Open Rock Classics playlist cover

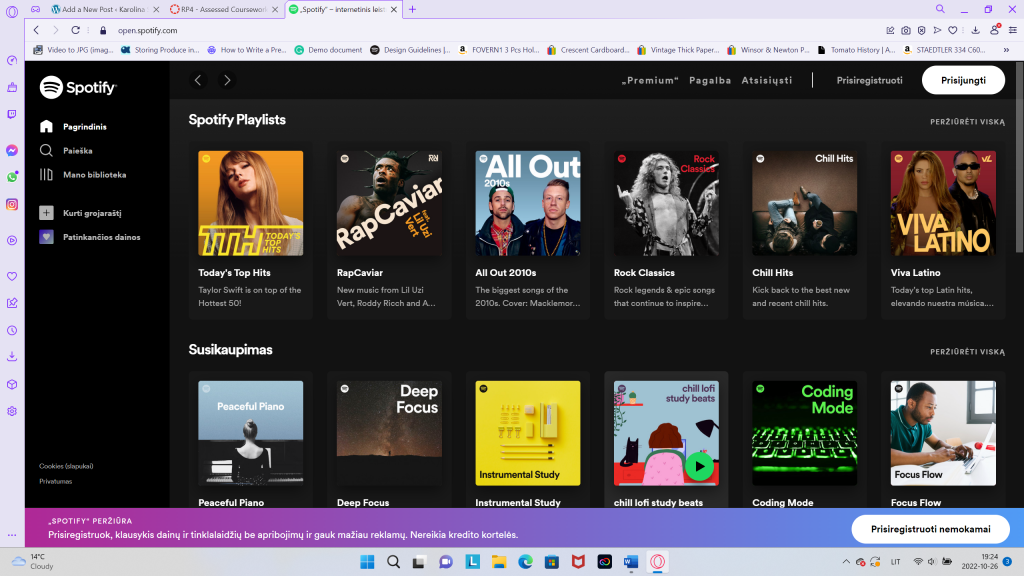click(666, 203)
